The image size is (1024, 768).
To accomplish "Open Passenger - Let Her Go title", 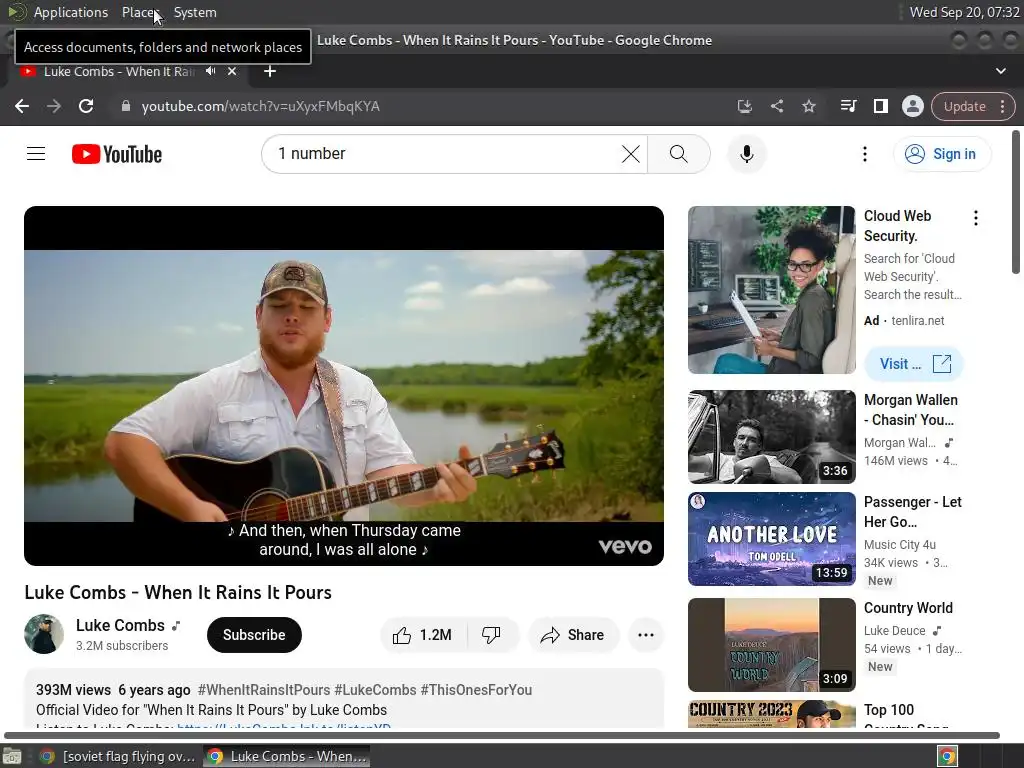I will (912, 512).
